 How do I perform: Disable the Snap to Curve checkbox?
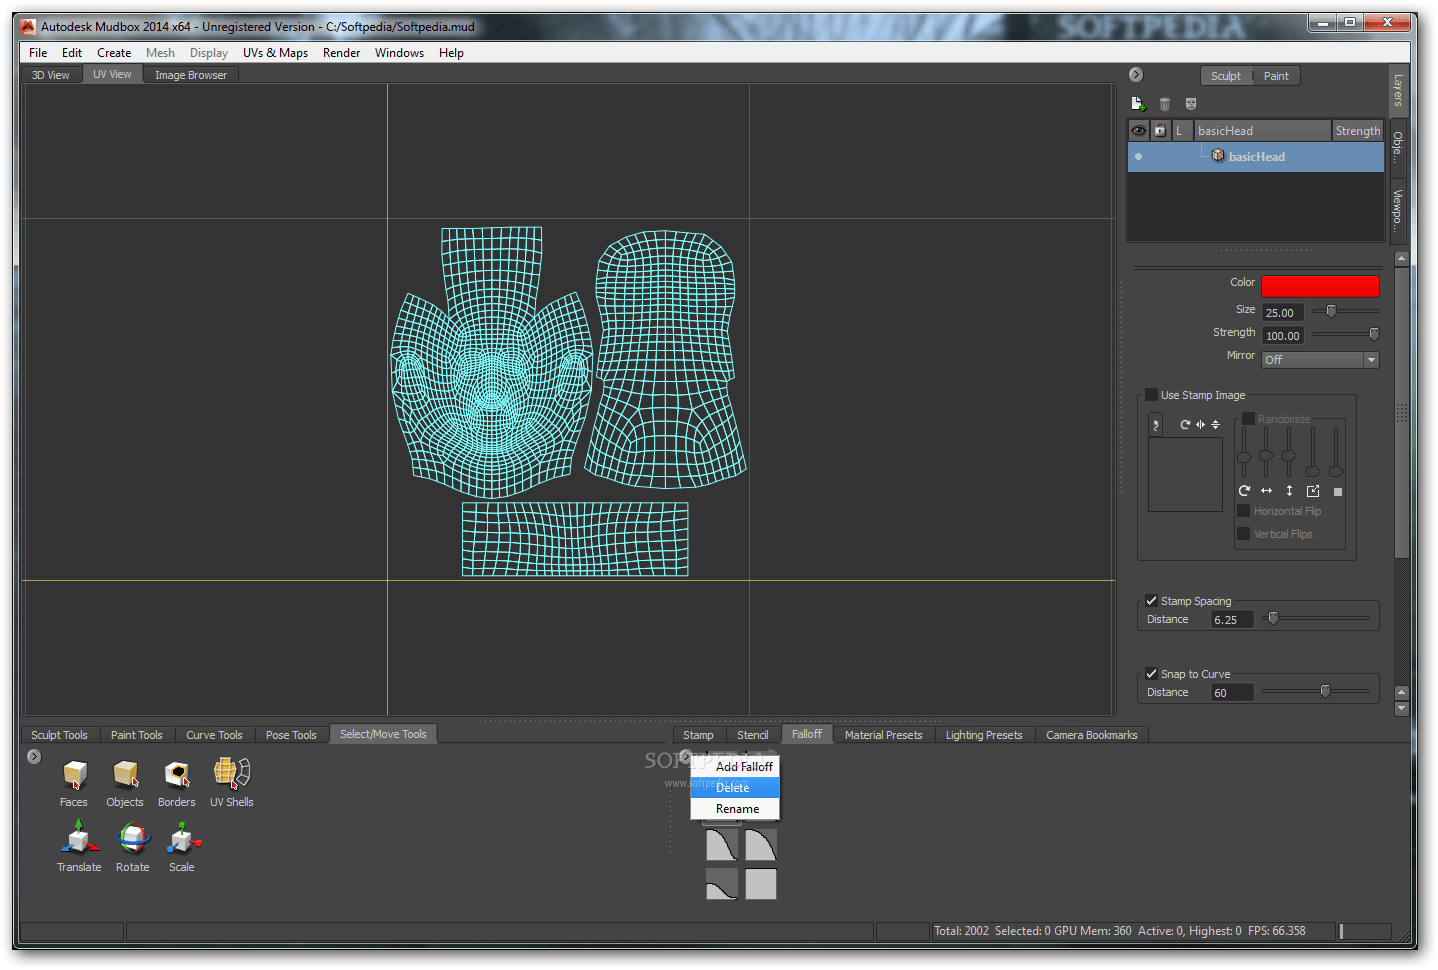[x=1151, y=674]
